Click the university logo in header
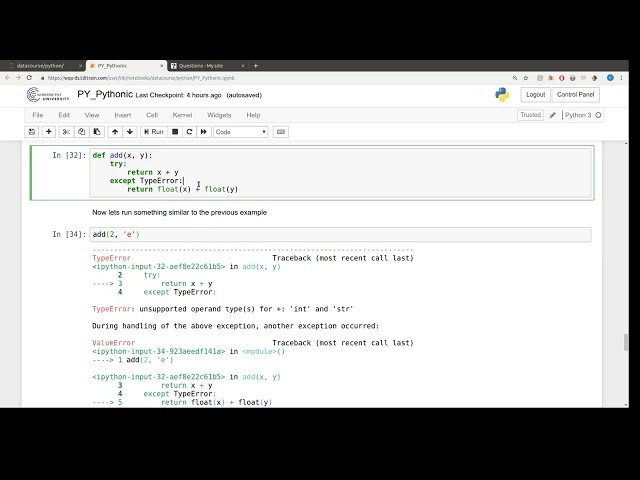 [x=48, y=95]
